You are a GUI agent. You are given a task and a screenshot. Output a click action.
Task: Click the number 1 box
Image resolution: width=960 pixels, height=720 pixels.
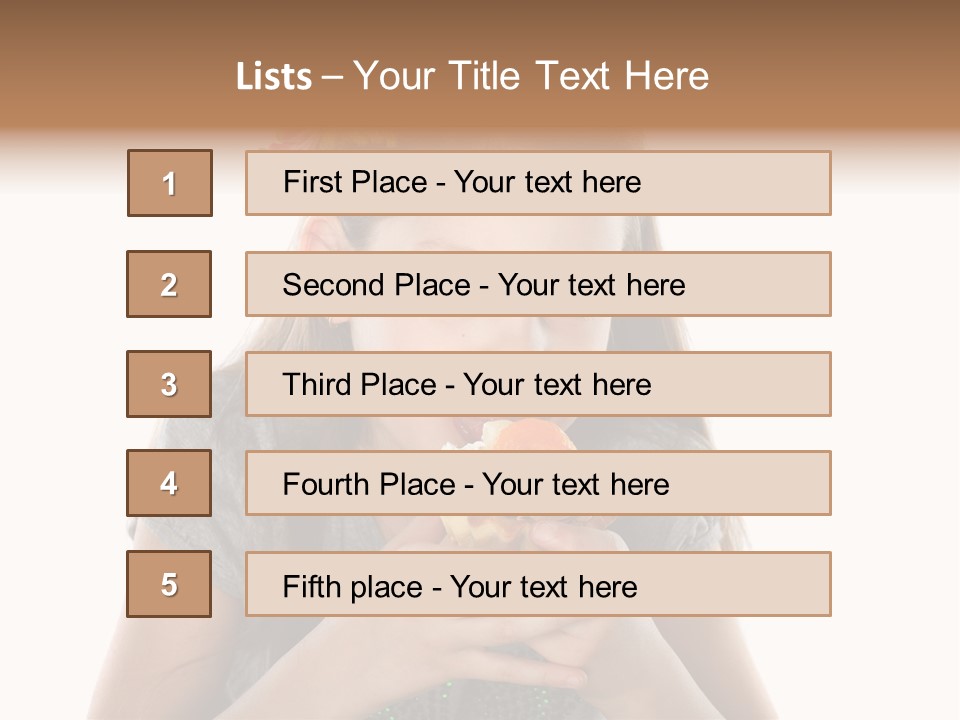coord(170,183)
